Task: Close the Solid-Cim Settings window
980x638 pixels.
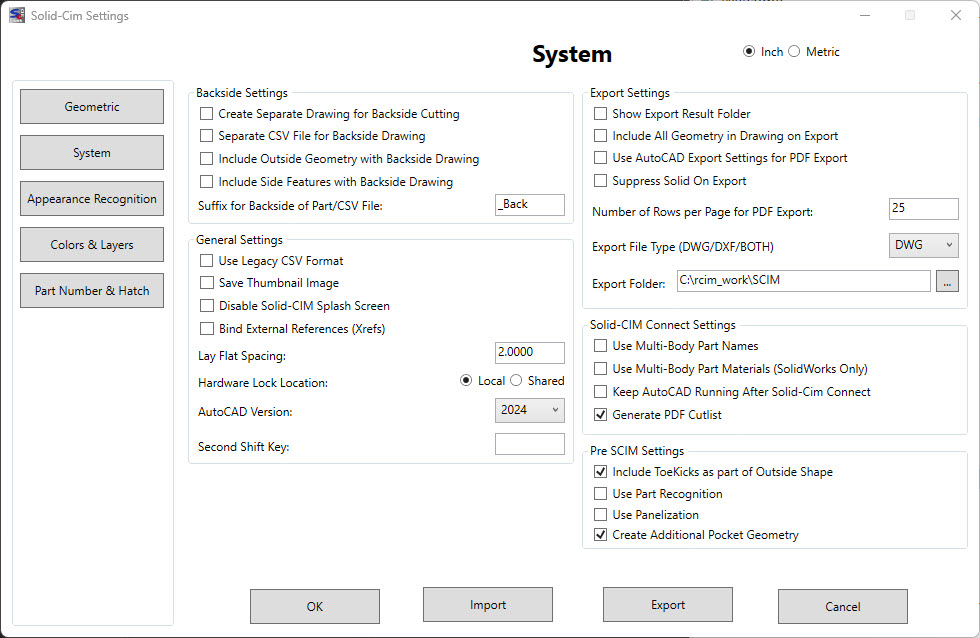Action: tap(956, 15)
